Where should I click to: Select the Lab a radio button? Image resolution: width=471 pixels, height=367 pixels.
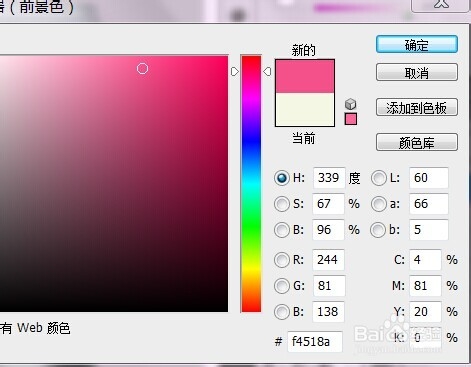379,204
